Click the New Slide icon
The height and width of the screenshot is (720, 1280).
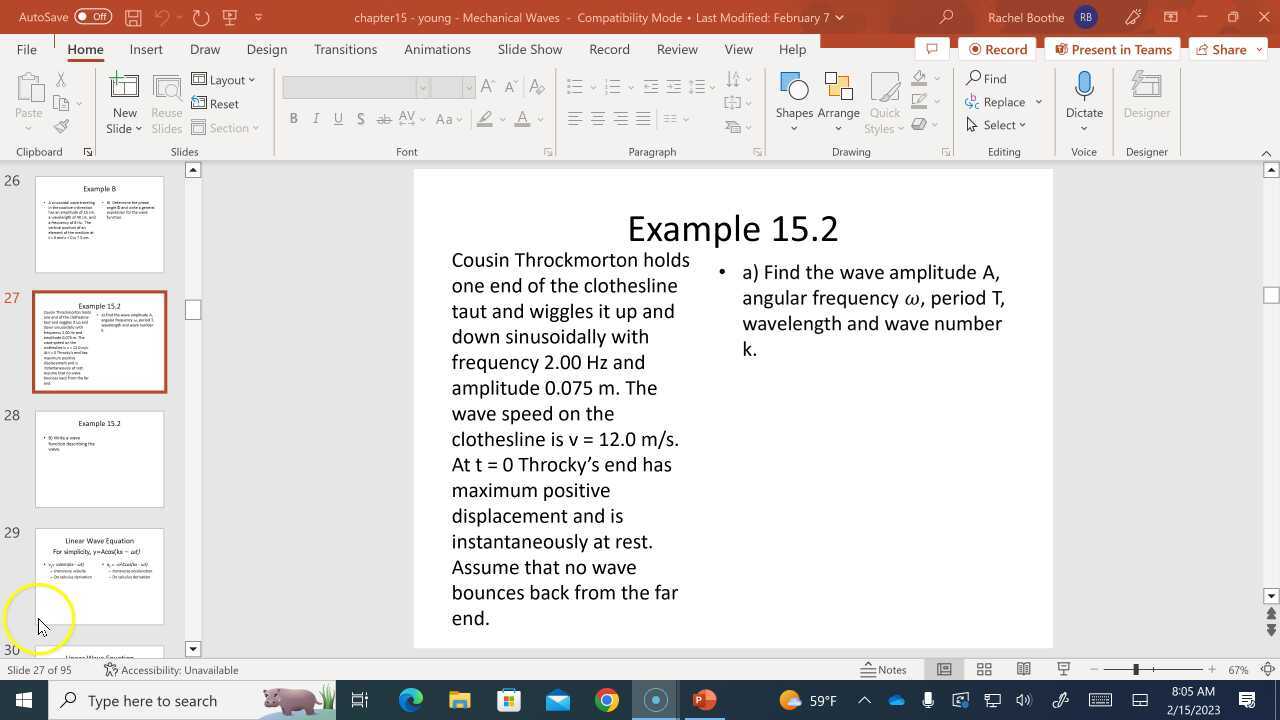pyautogui.click(x=125, y=88)
